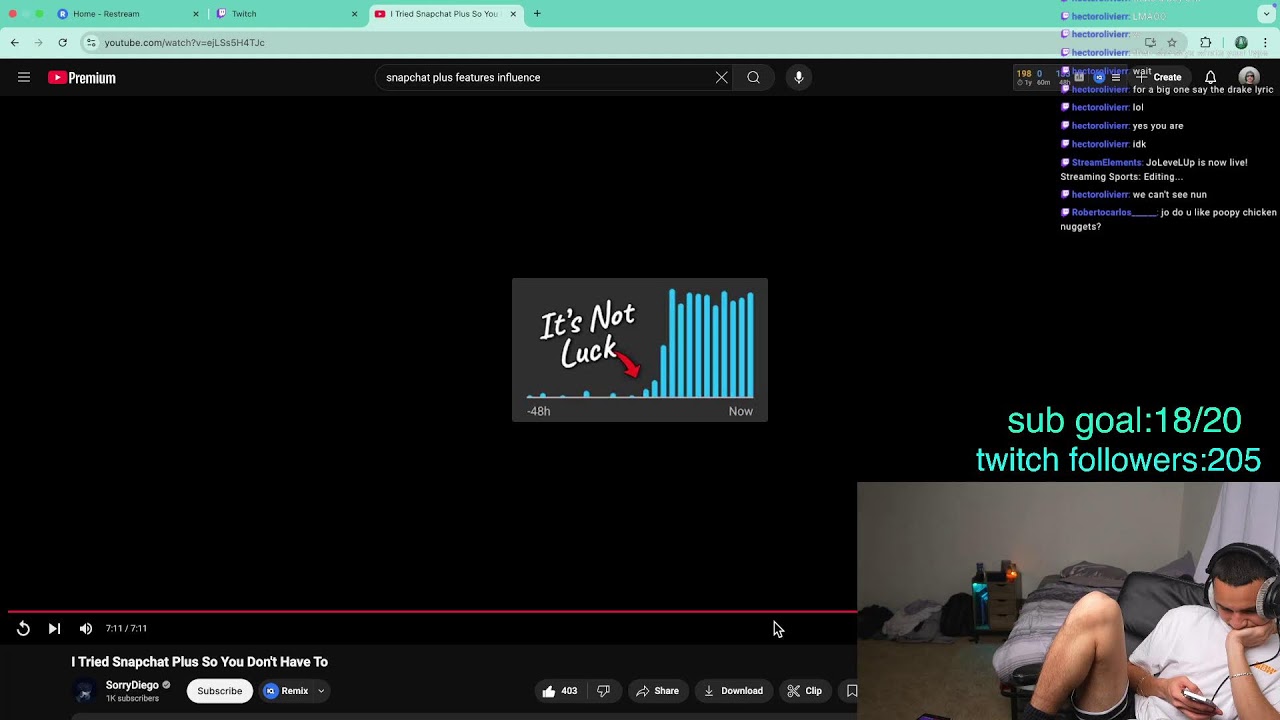Close the Twitch tab
This screenshot has height=720, width=1280.
[354, 14]
